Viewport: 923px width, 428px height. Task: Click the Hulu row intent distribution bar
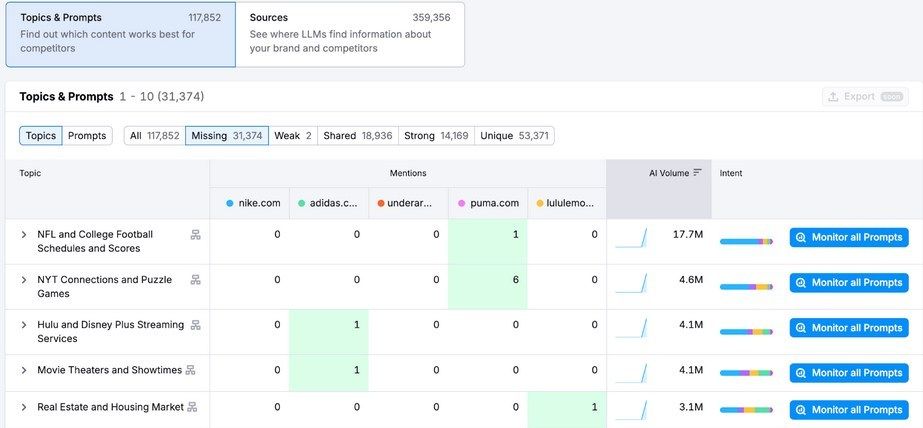click(x=746, y=332)
